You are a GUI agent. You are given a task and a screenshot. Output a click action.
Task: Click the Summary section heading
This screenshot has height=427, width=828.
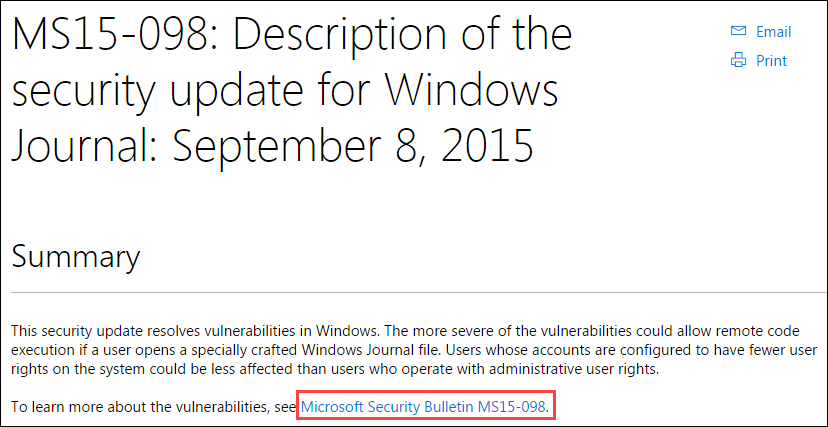pyautogui.click(x=76, y=257)
